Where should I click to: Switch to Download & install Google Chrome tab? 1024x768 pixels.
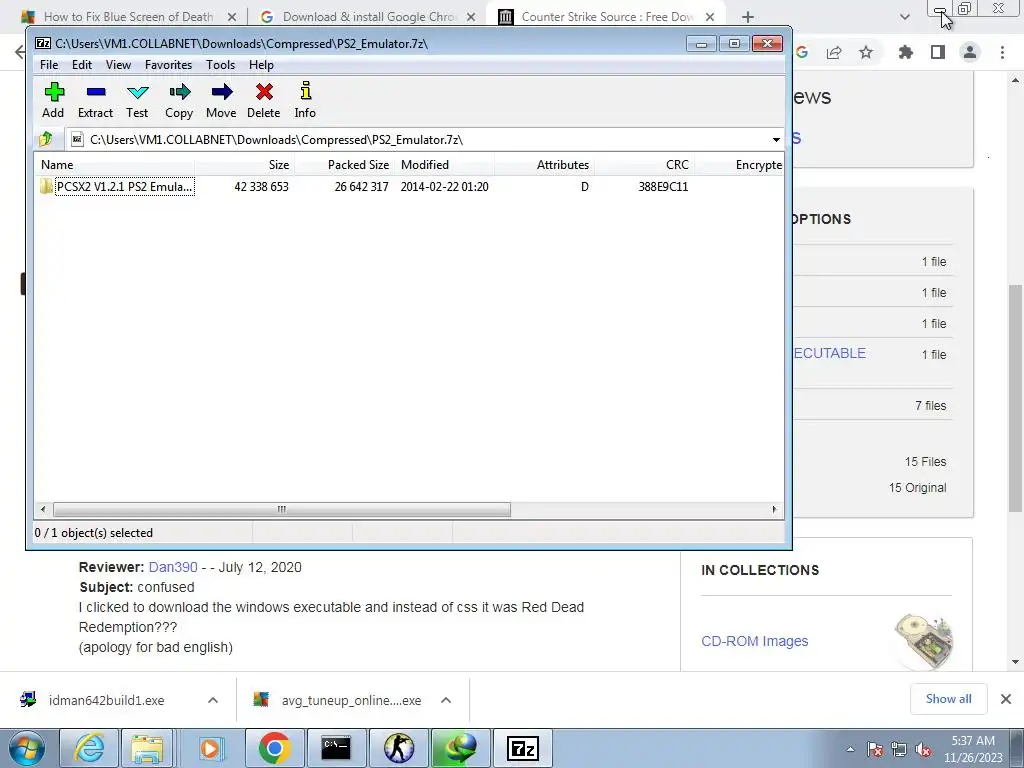367,17
